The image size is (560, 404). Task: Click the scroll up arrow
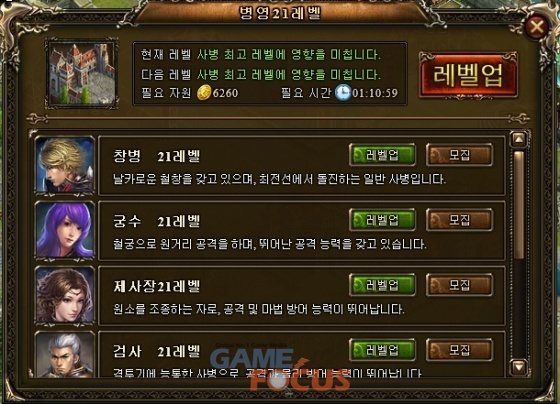coord(519,139)
